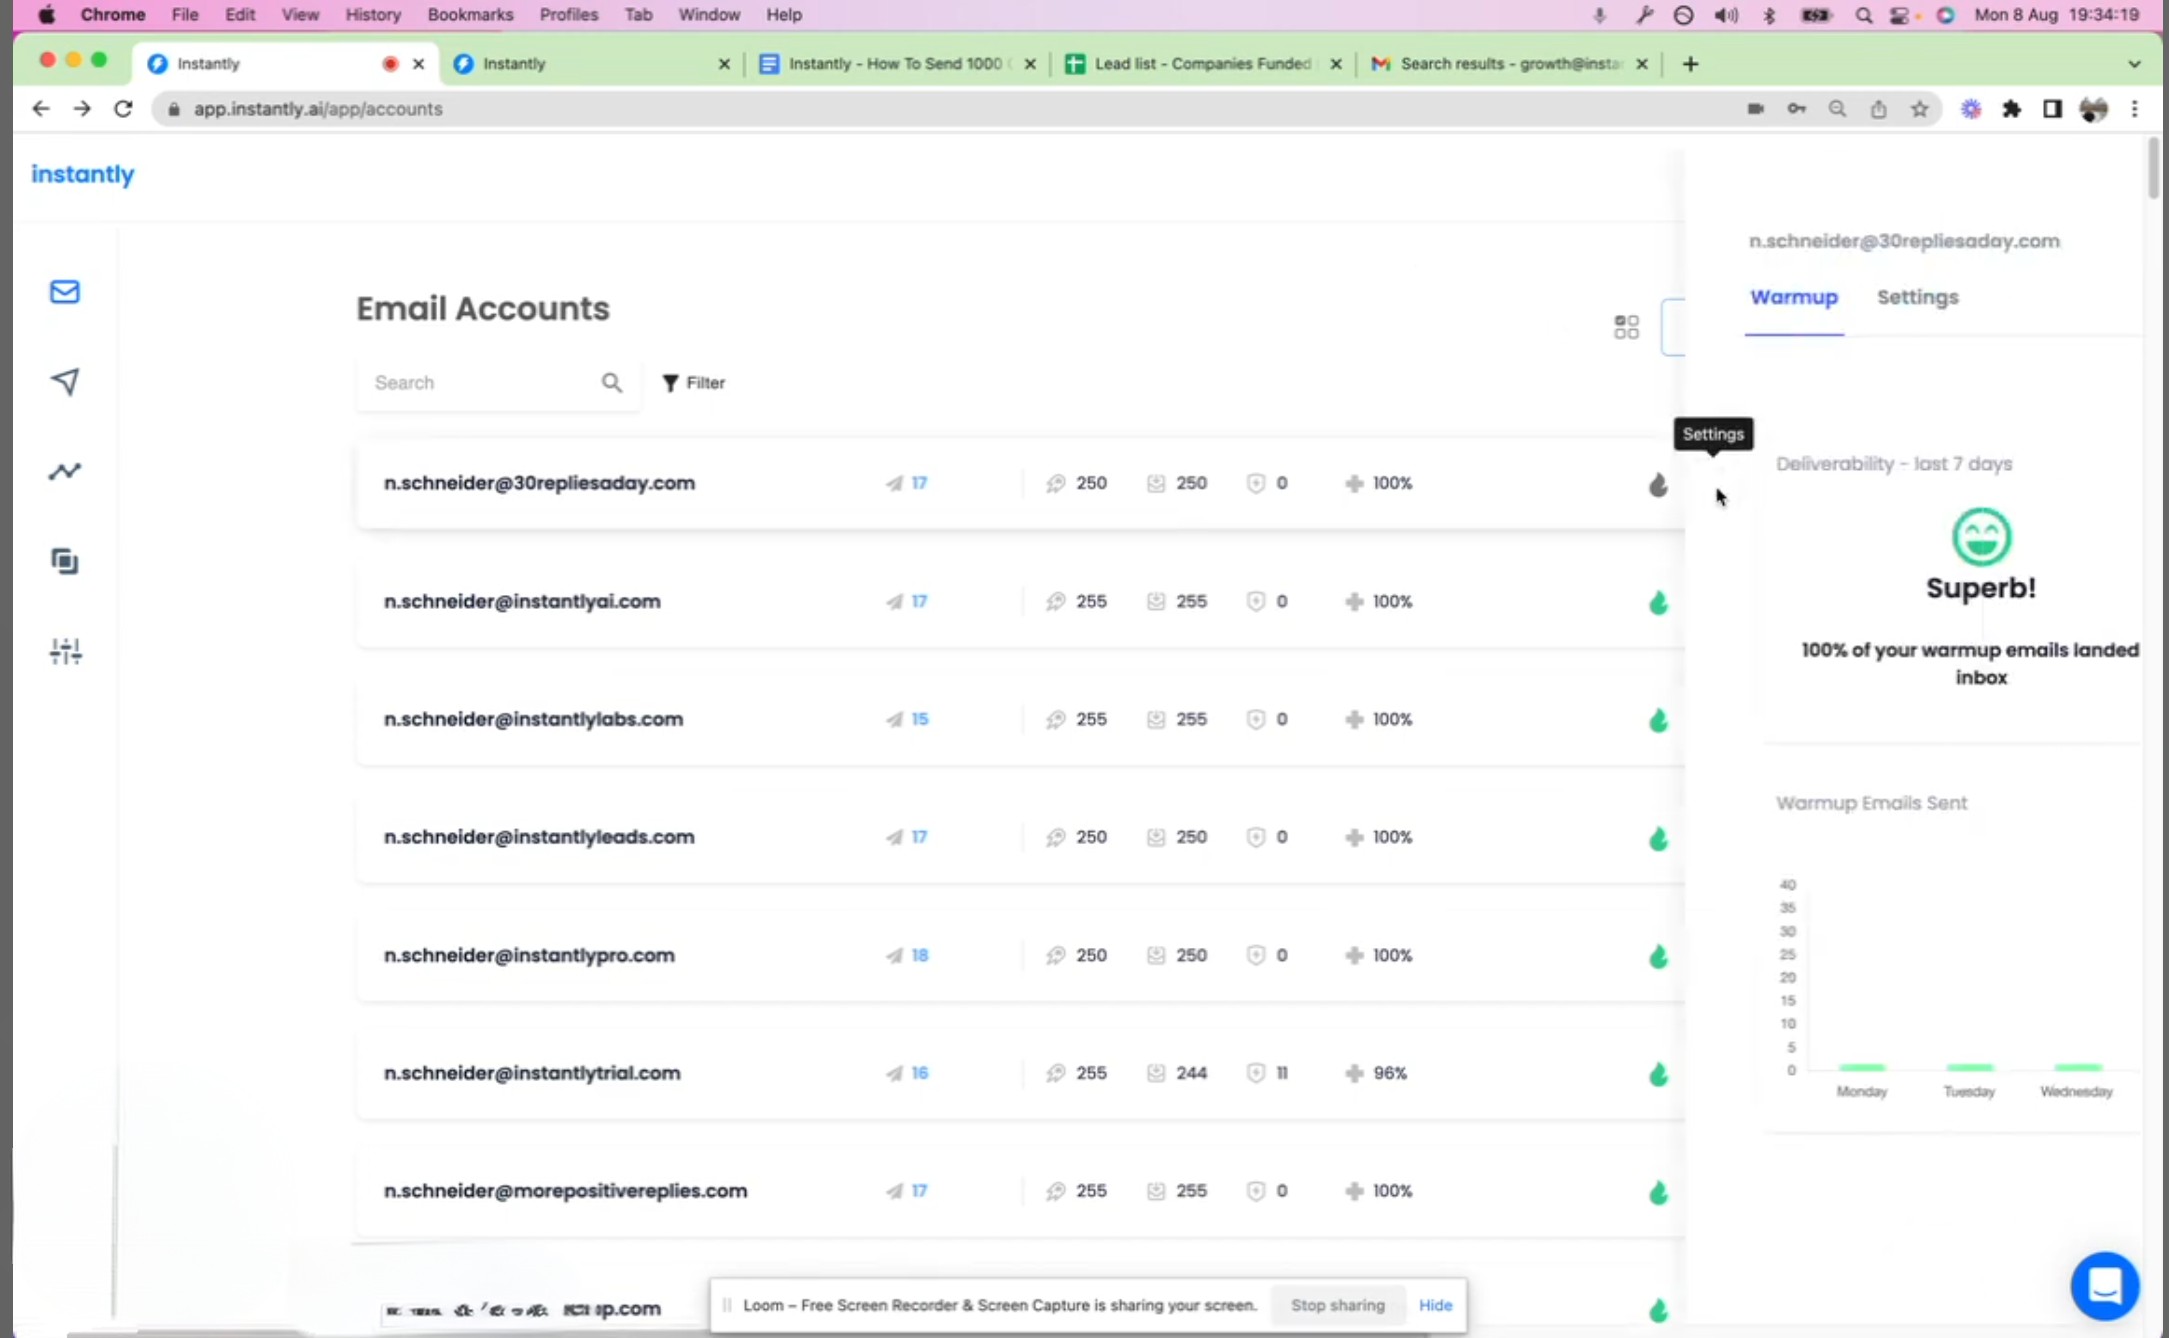The height and width of the screenshot is (1338, 2169).
Task: Open Campaigns paper-plane icon in sidebar
Action: [65, 381]
